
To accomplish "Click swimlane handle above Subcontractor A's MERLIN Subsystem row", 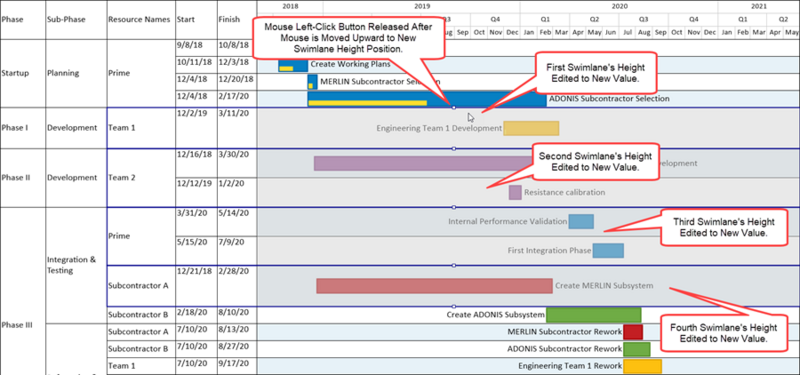I will click(x=454, y=265).
